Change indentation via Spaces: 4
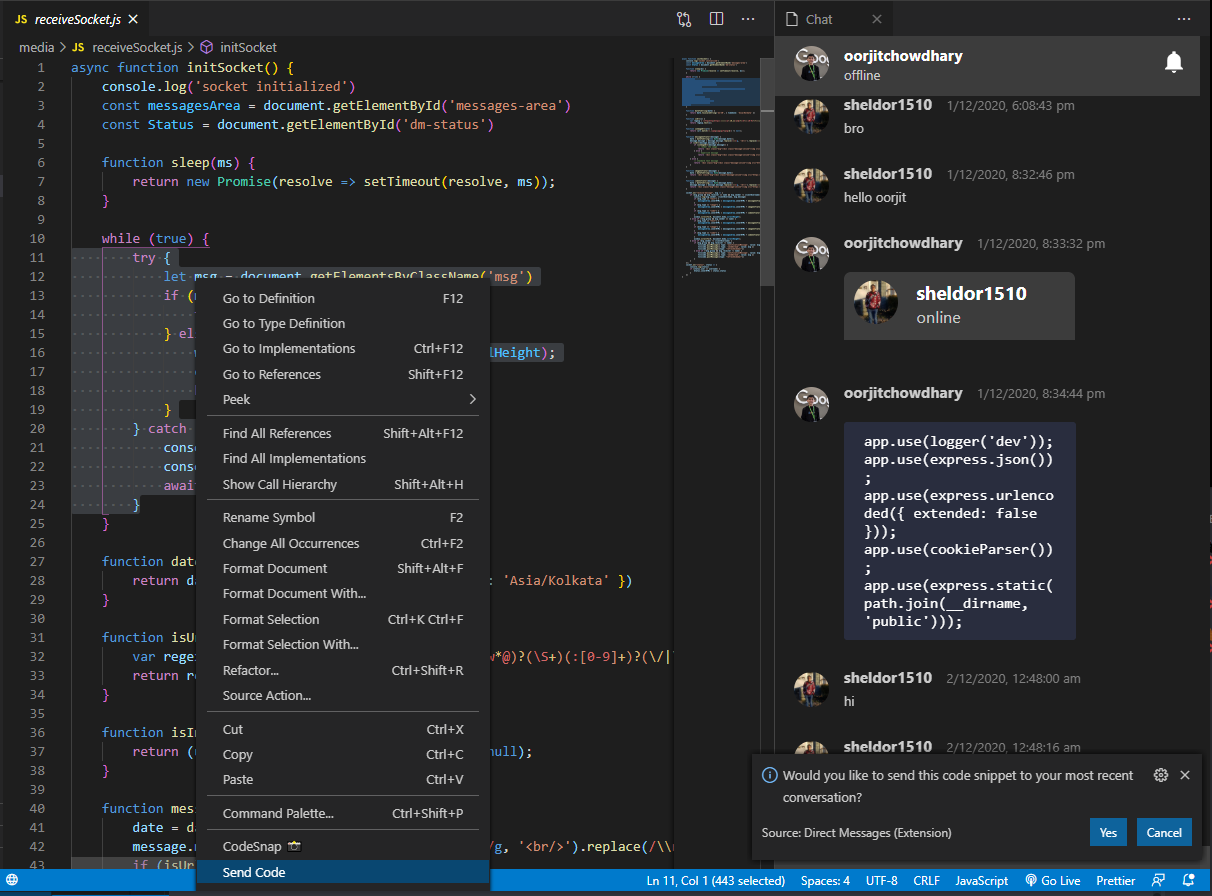The width and height of the screenshot is (1212, 896). pyautogui.click(x=825, y=881)
